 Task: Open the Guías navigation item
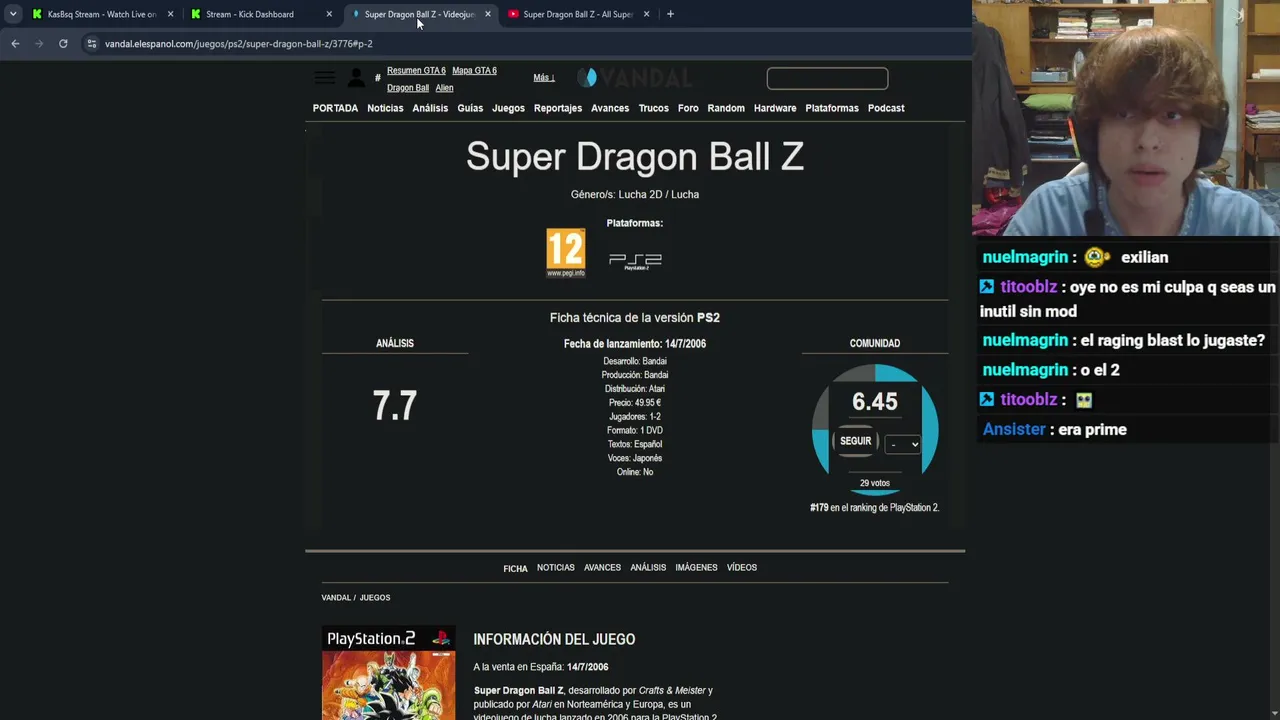470,108
